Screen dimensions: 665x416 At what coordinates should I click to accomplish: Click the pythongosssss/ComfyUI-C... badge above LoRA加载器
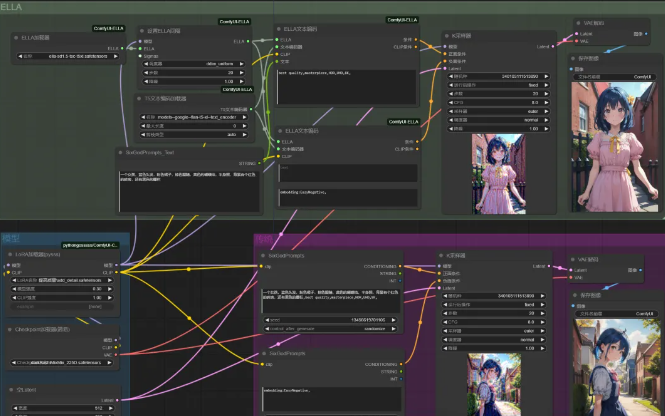(90, 245)
